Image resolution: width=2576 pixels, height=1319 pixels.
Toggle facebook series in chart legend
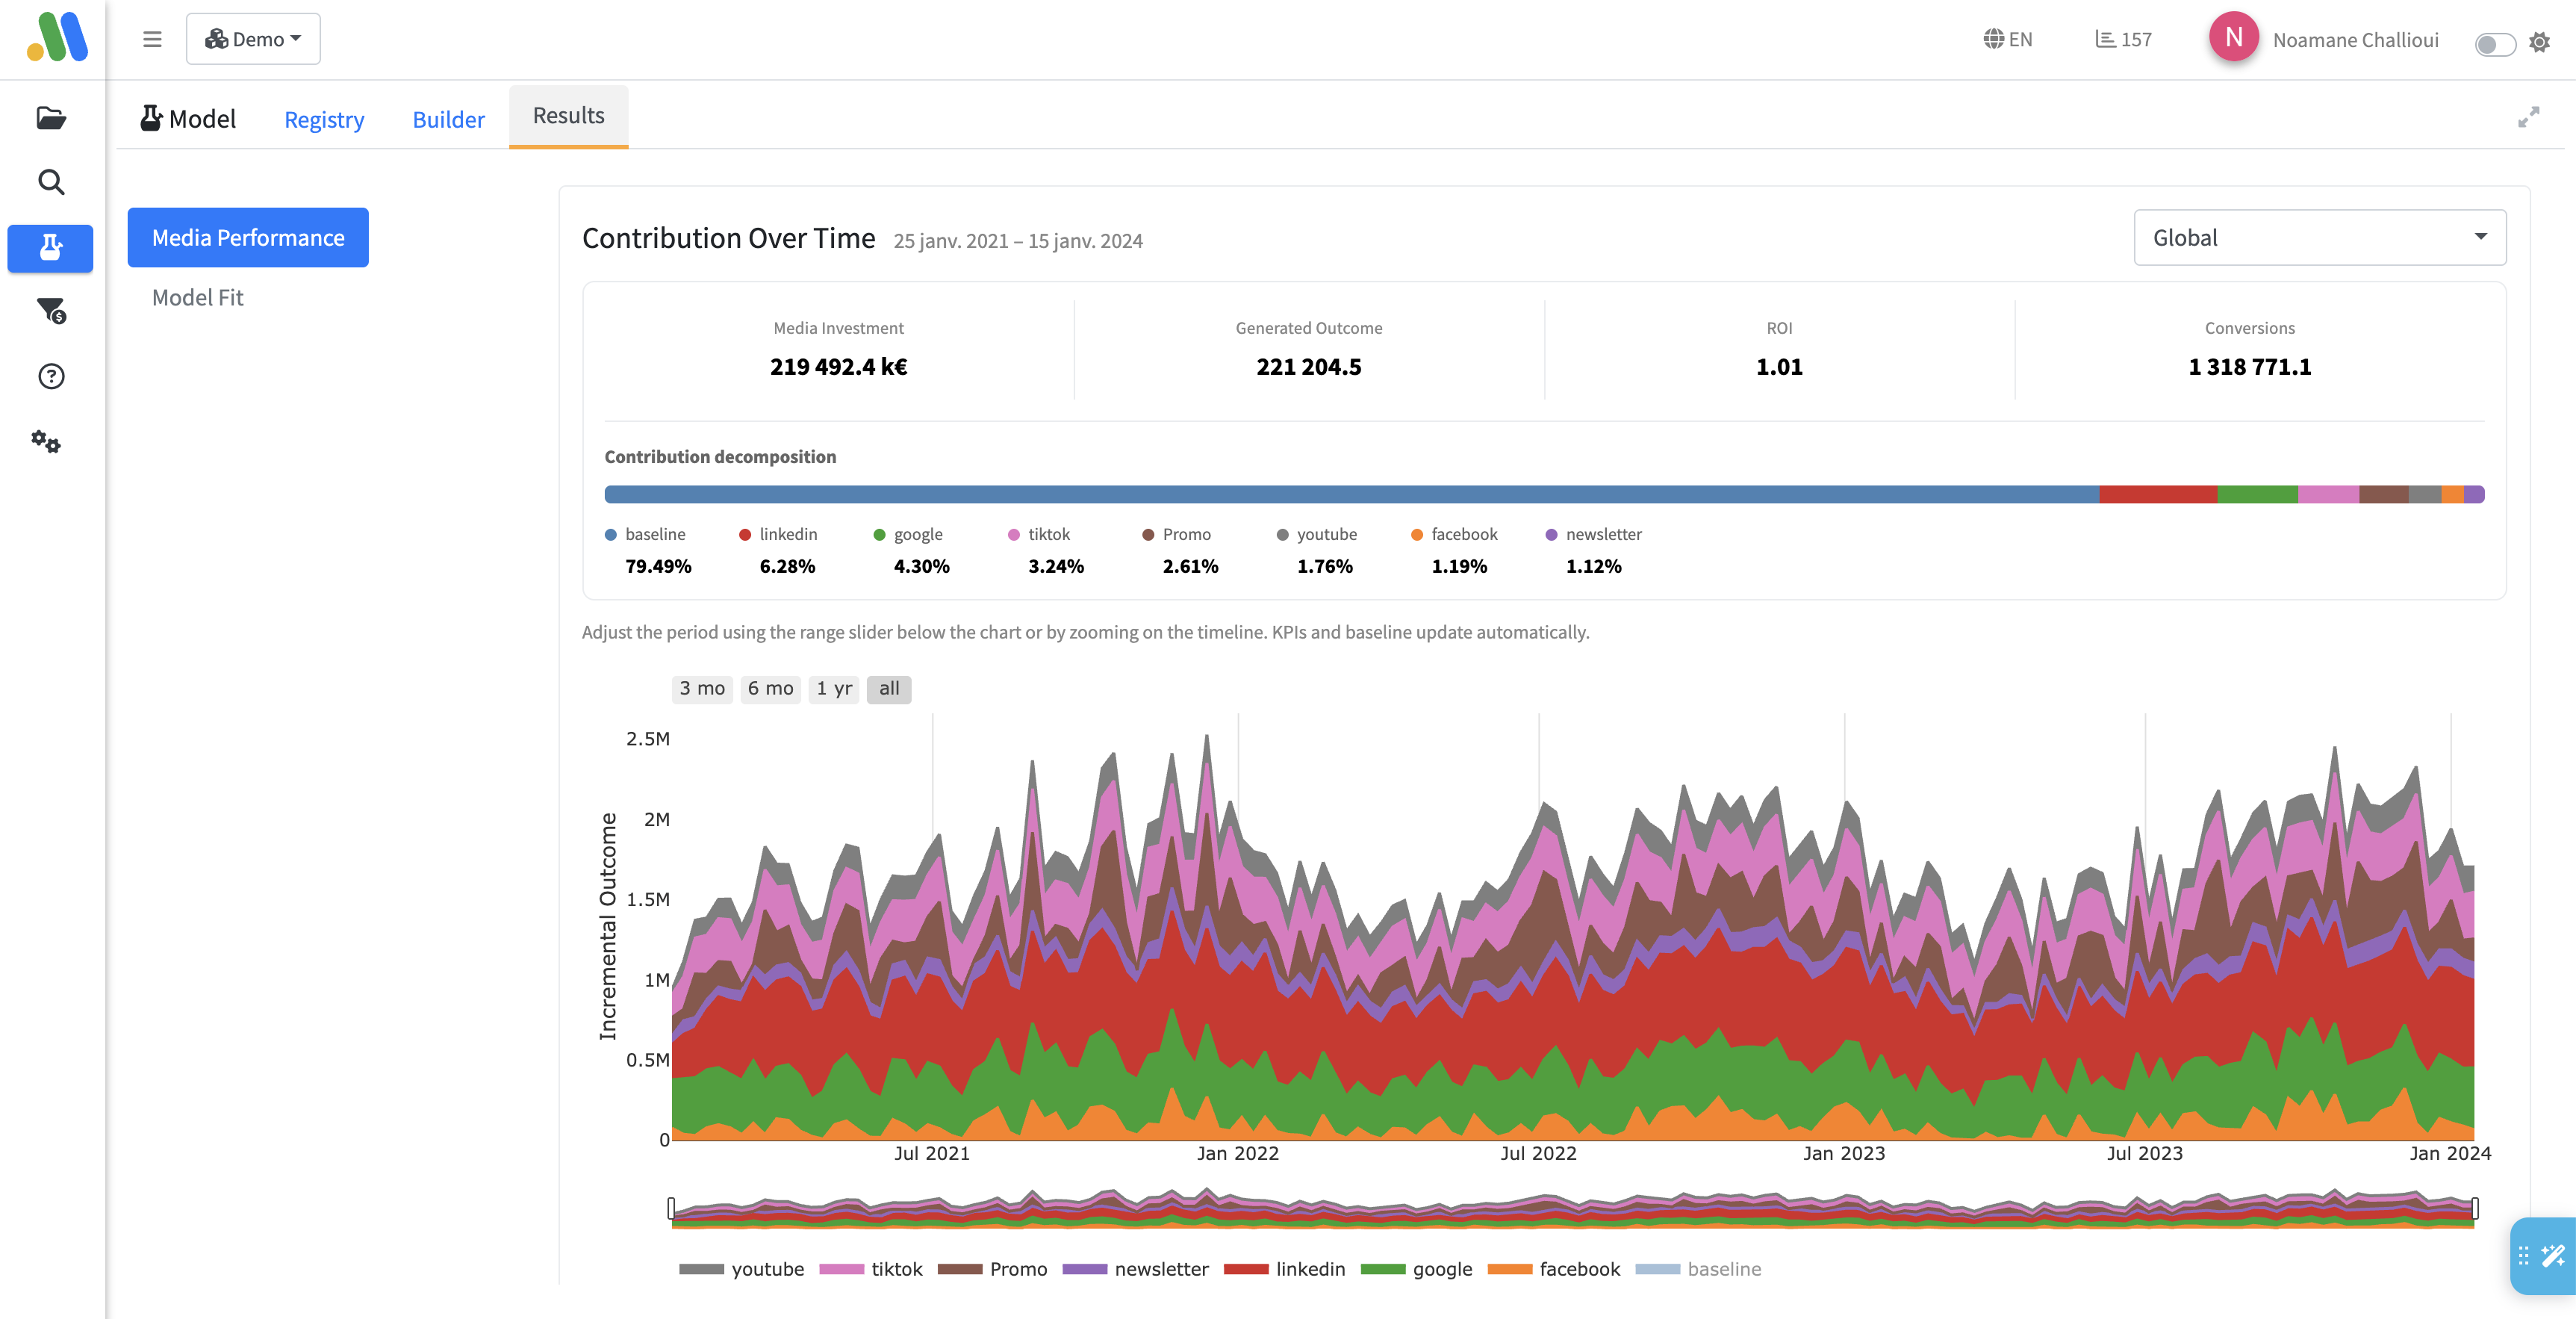(x=1553, y=1268)
